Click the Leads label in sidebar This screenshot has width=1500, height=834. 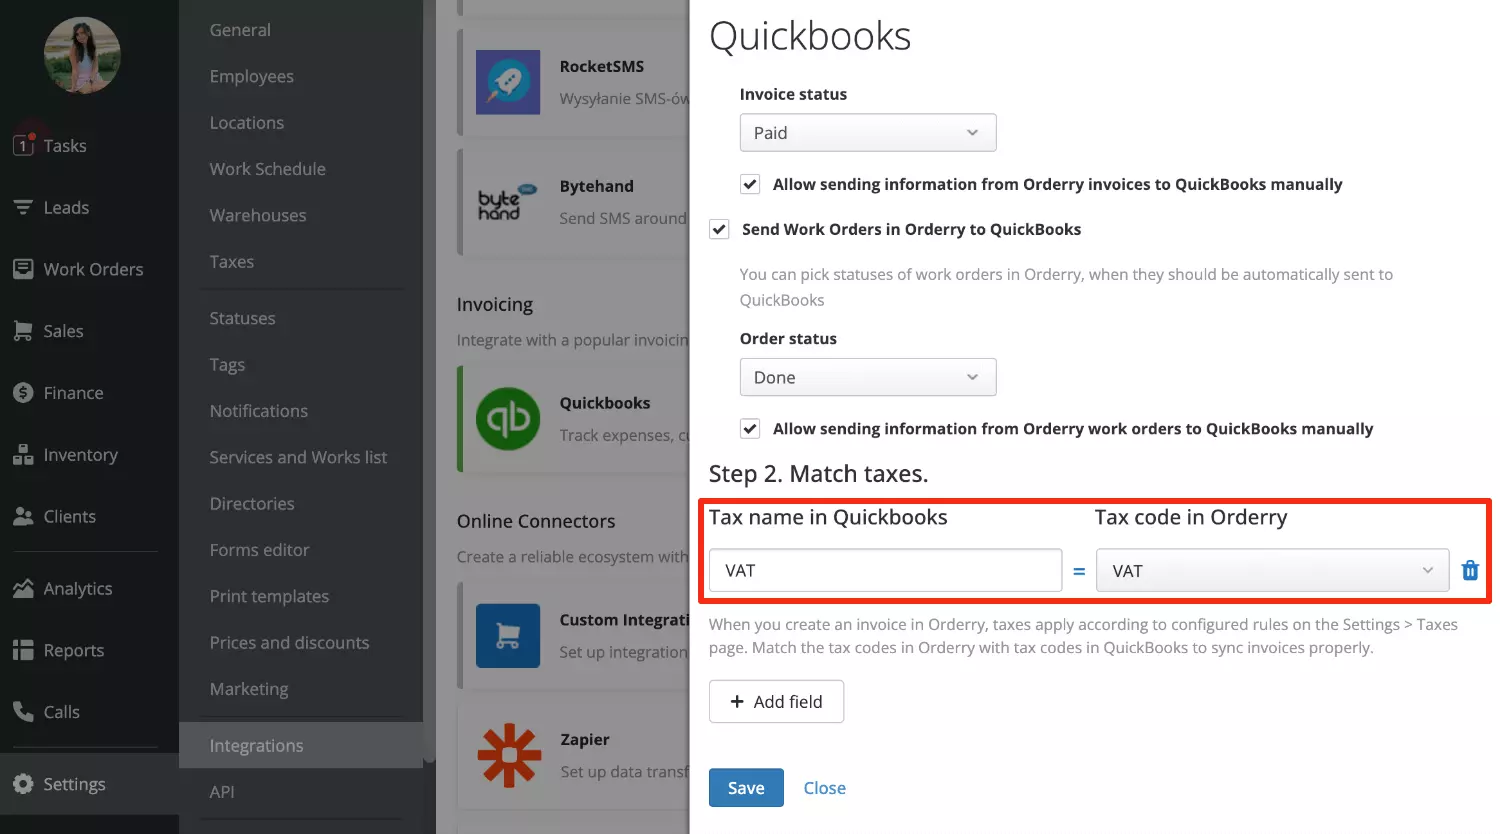click(x=66, y=208)
